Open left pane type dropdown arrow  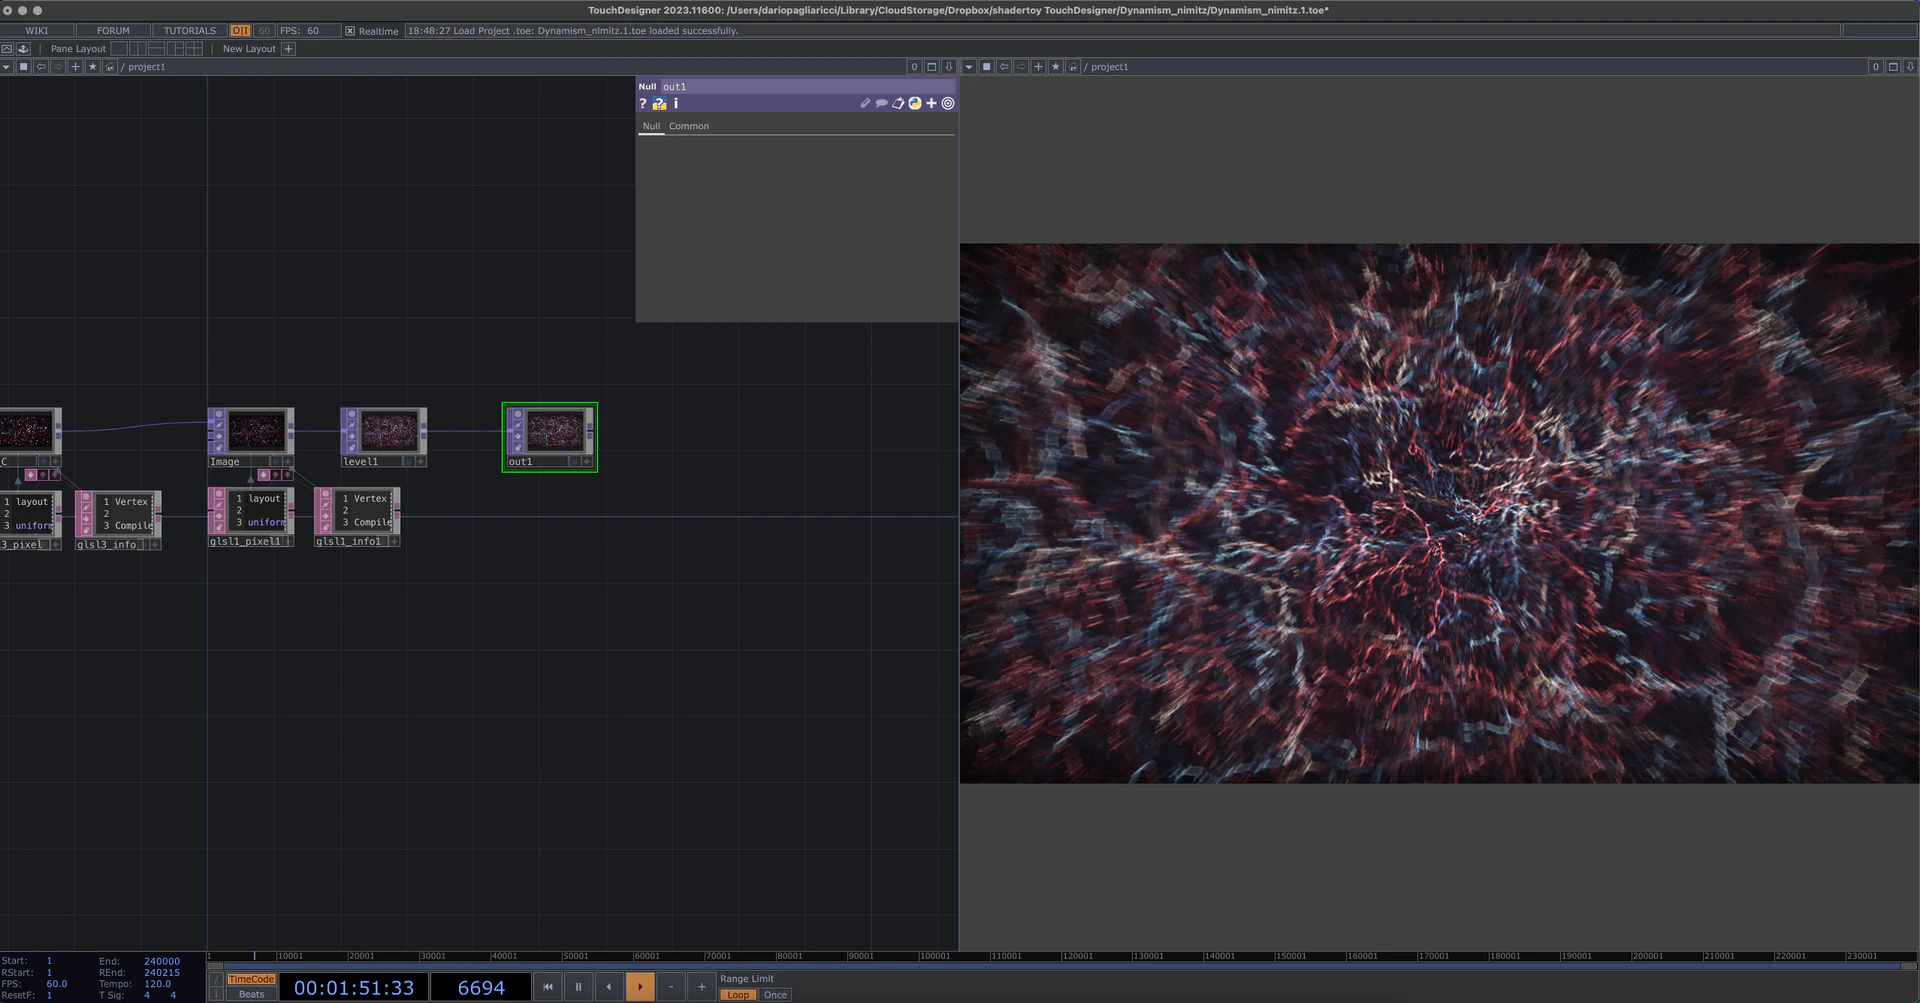6,67
